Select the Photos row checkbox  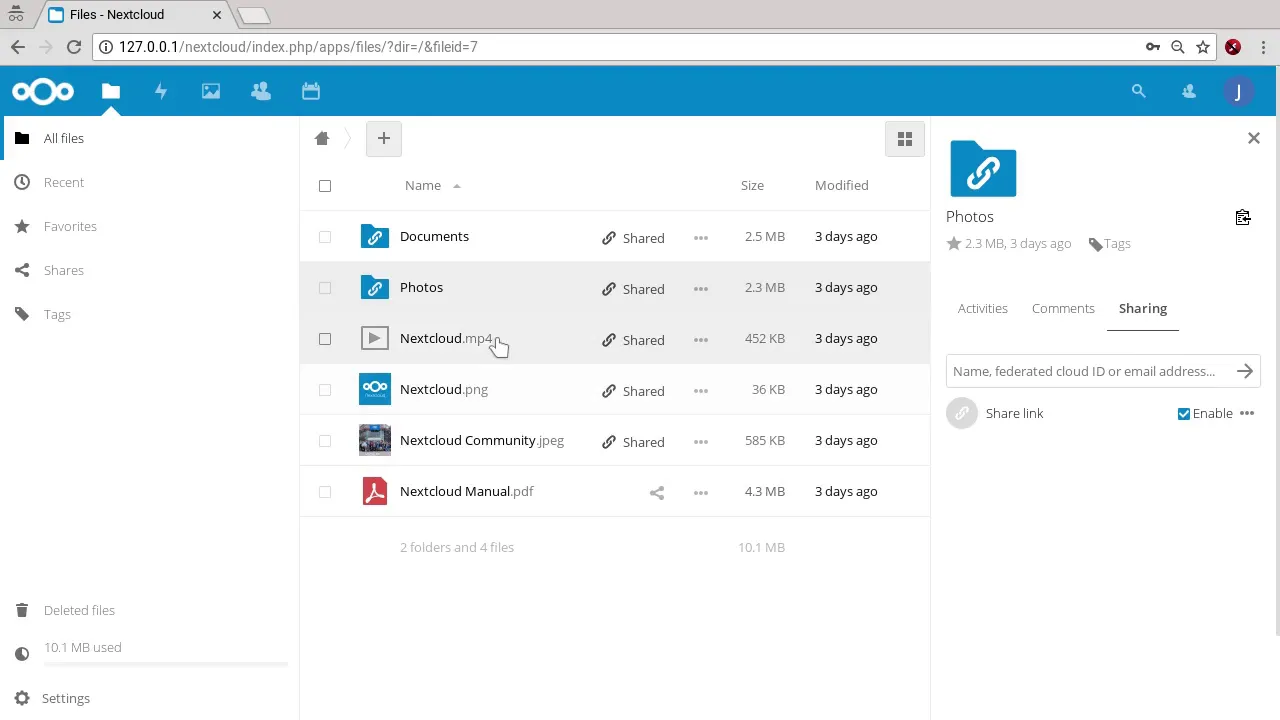(325, 288)
